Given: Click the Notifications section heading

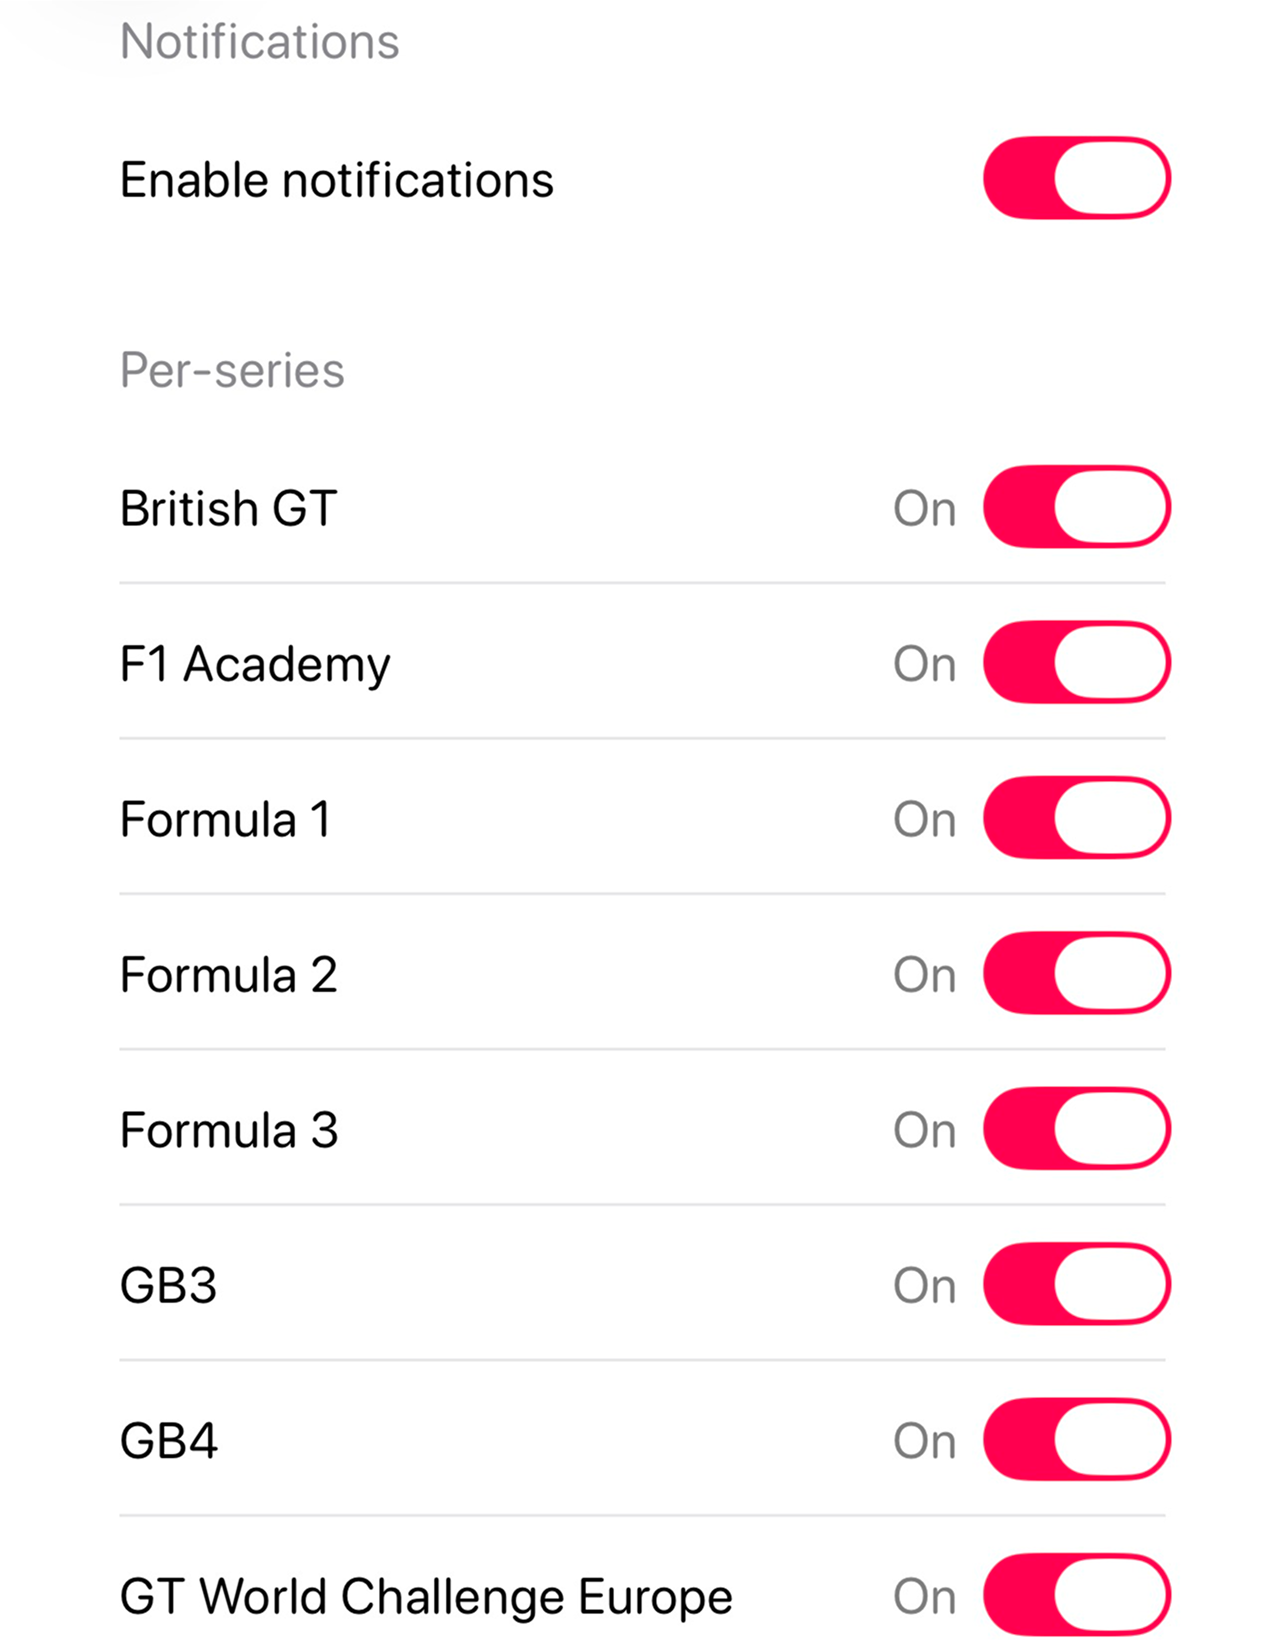Looking at the screenshot, I should tap(259, 42).
